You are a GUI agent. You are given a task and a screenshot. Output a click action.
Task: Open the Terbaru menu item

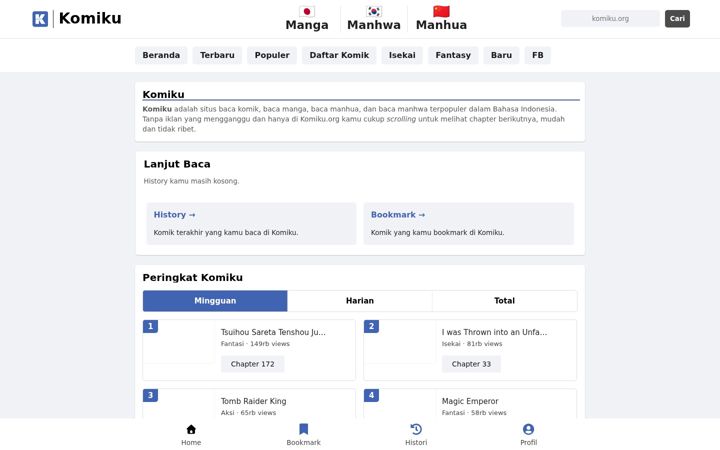(x=217, y=55)
